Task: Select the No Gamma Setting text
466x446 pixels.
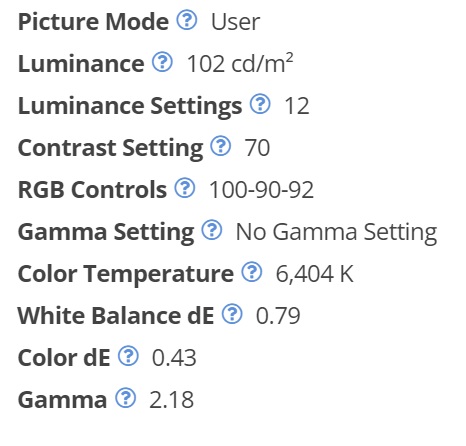Action: [x=336, y=233]
